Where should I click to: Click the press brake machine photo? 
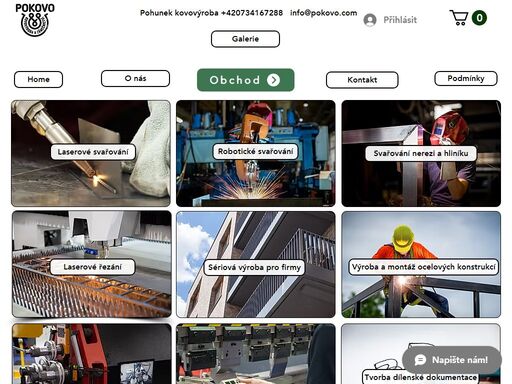(x=256, y=354)
